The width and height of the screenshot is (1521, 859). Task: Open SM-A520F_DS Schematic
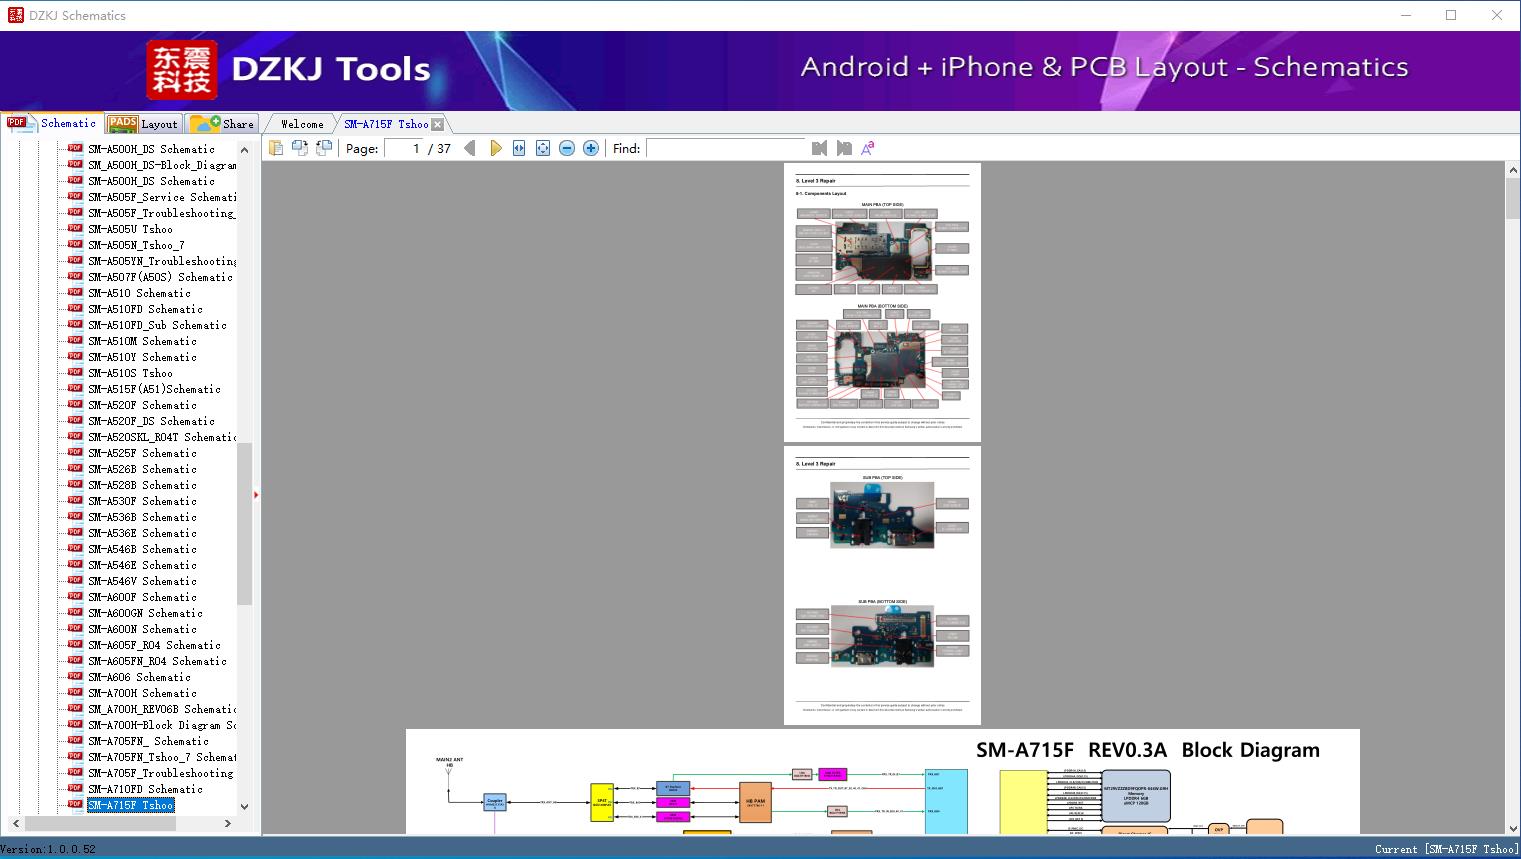pos(151,421)
